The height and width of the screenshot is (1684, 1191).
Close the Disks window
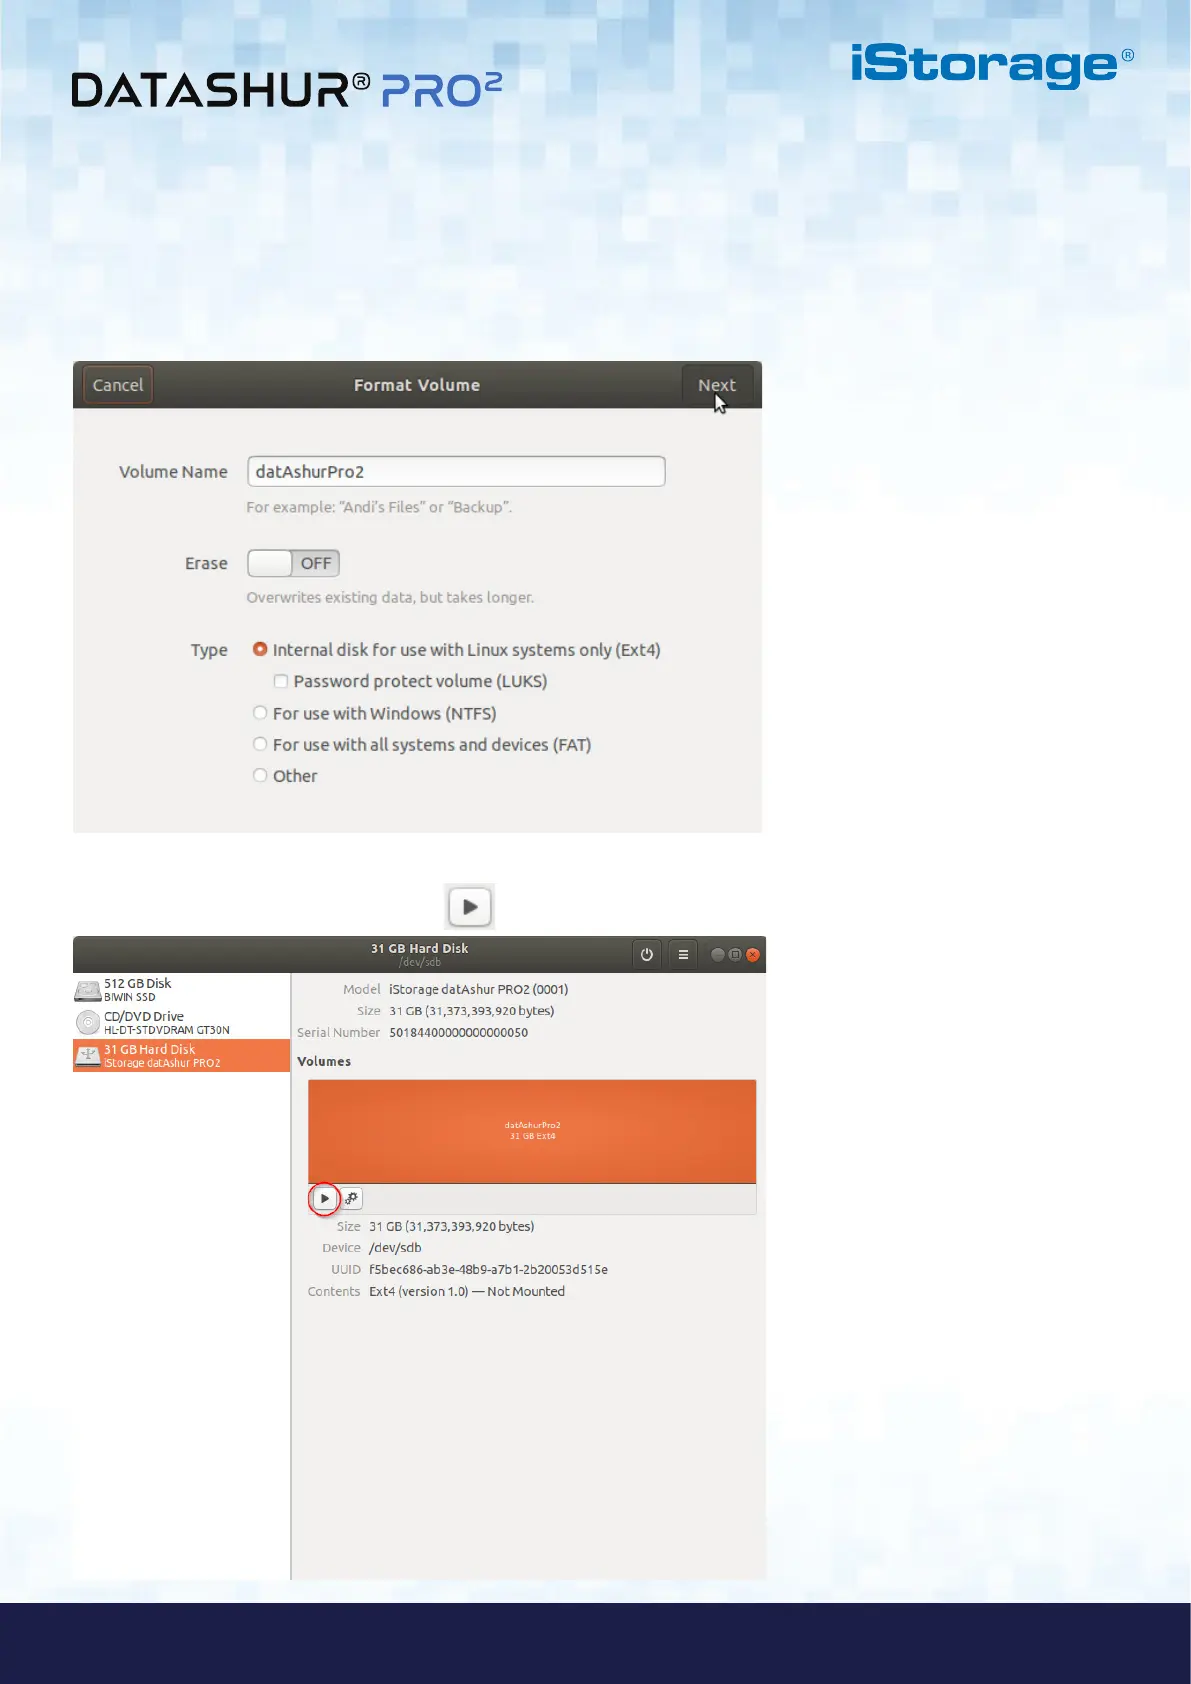pos(753,954)
